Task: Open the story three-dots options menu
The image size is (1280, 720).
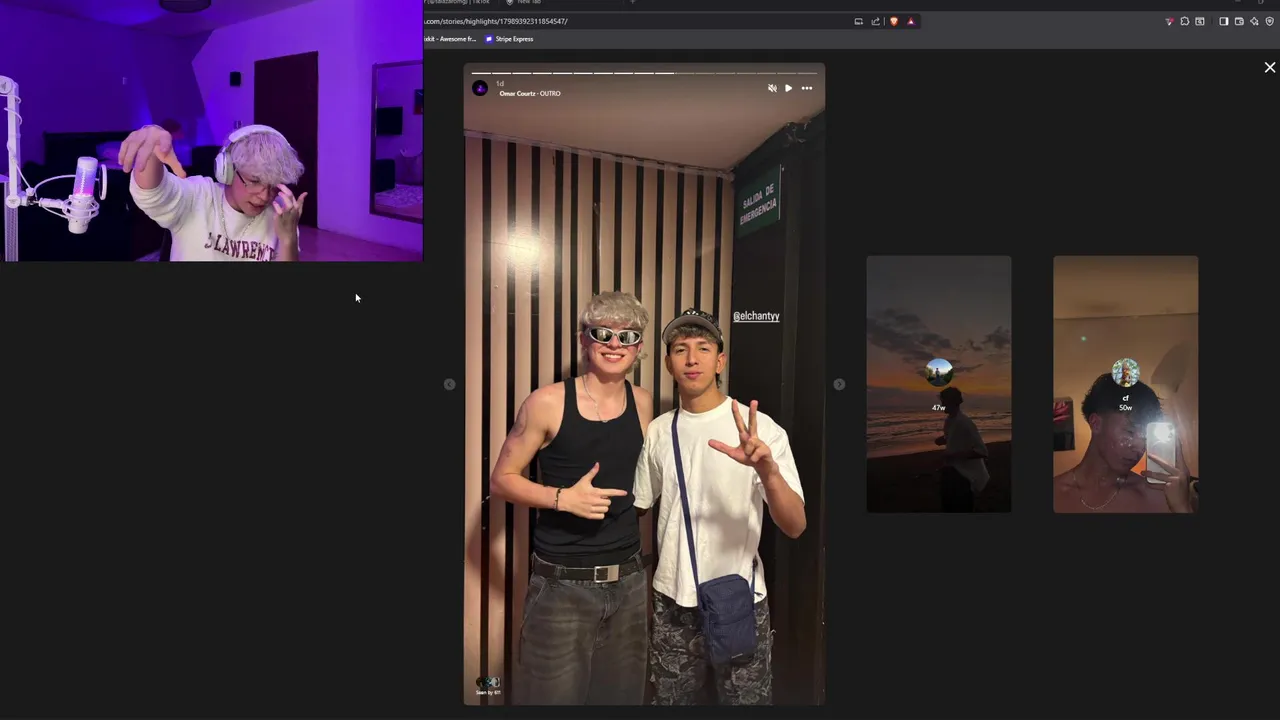Action: (807, 88)
